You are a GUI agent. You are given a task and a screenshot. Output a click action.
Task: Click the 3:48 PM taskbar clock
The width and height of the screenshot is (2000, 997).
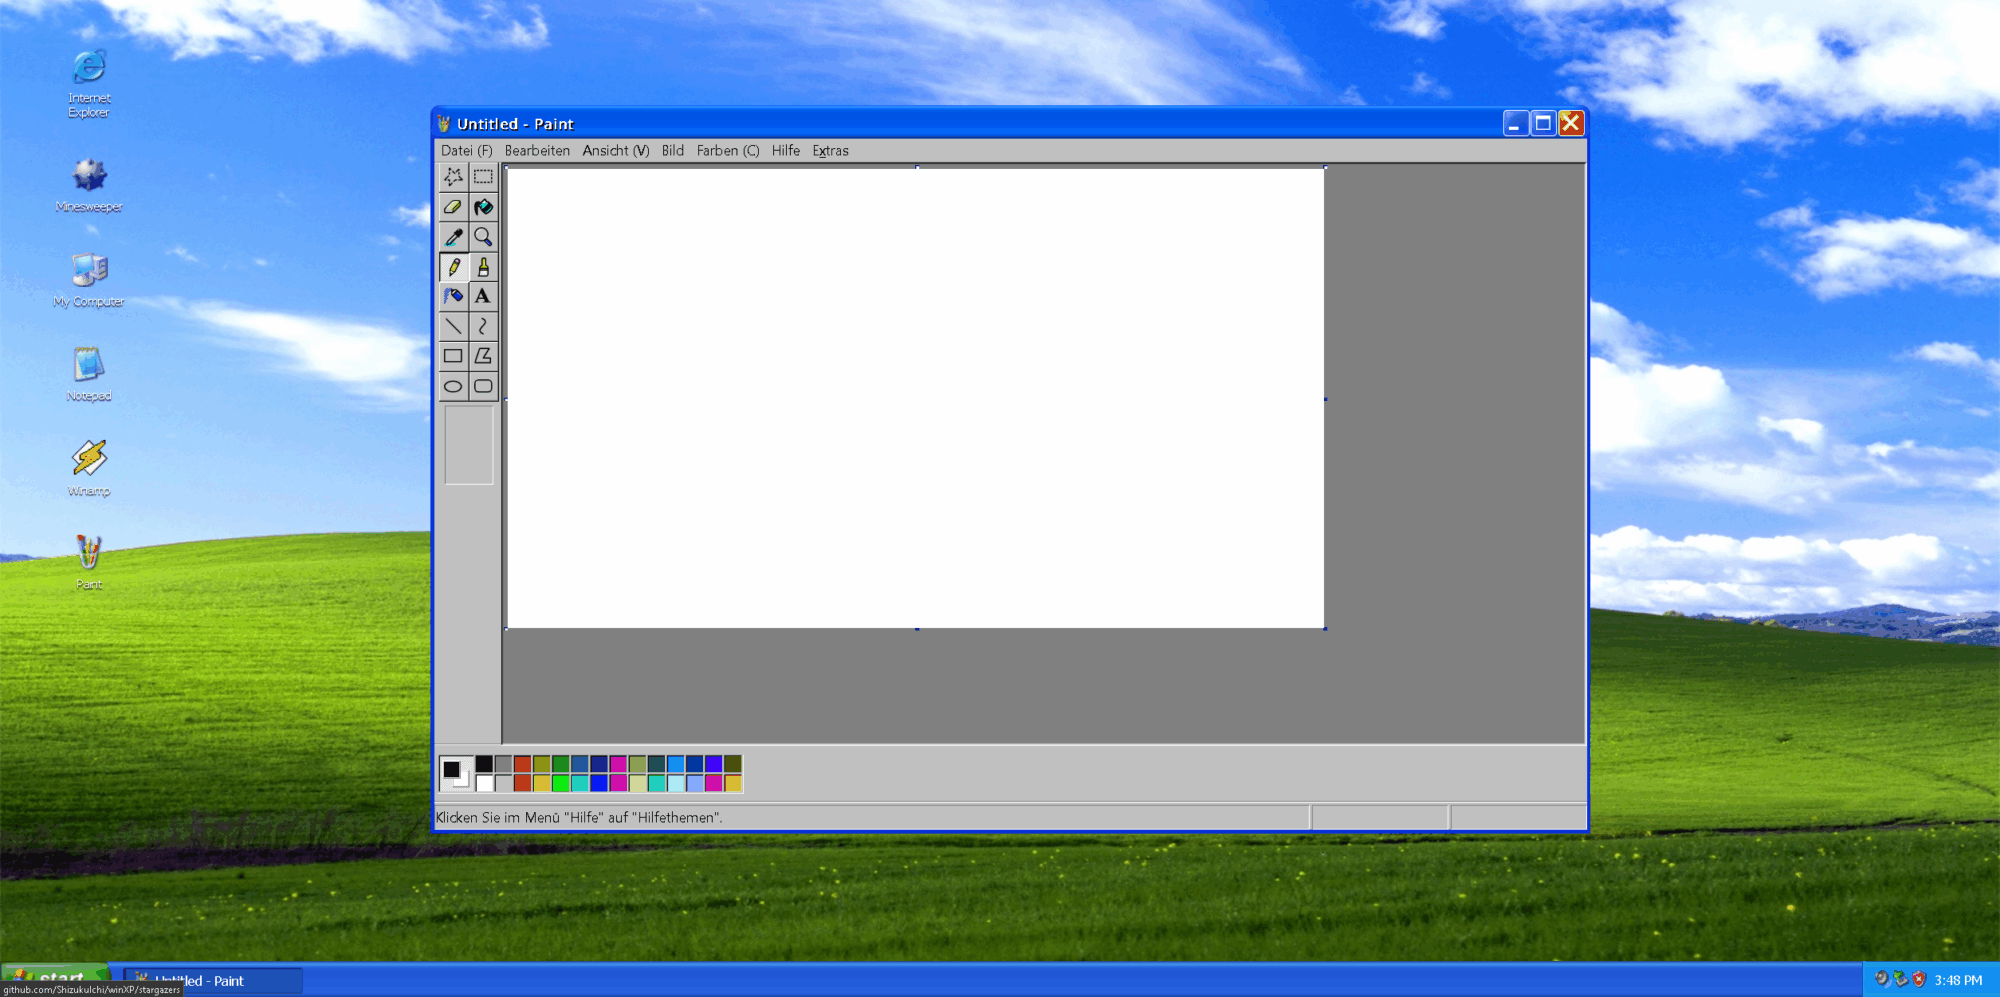click(1958, 980)
